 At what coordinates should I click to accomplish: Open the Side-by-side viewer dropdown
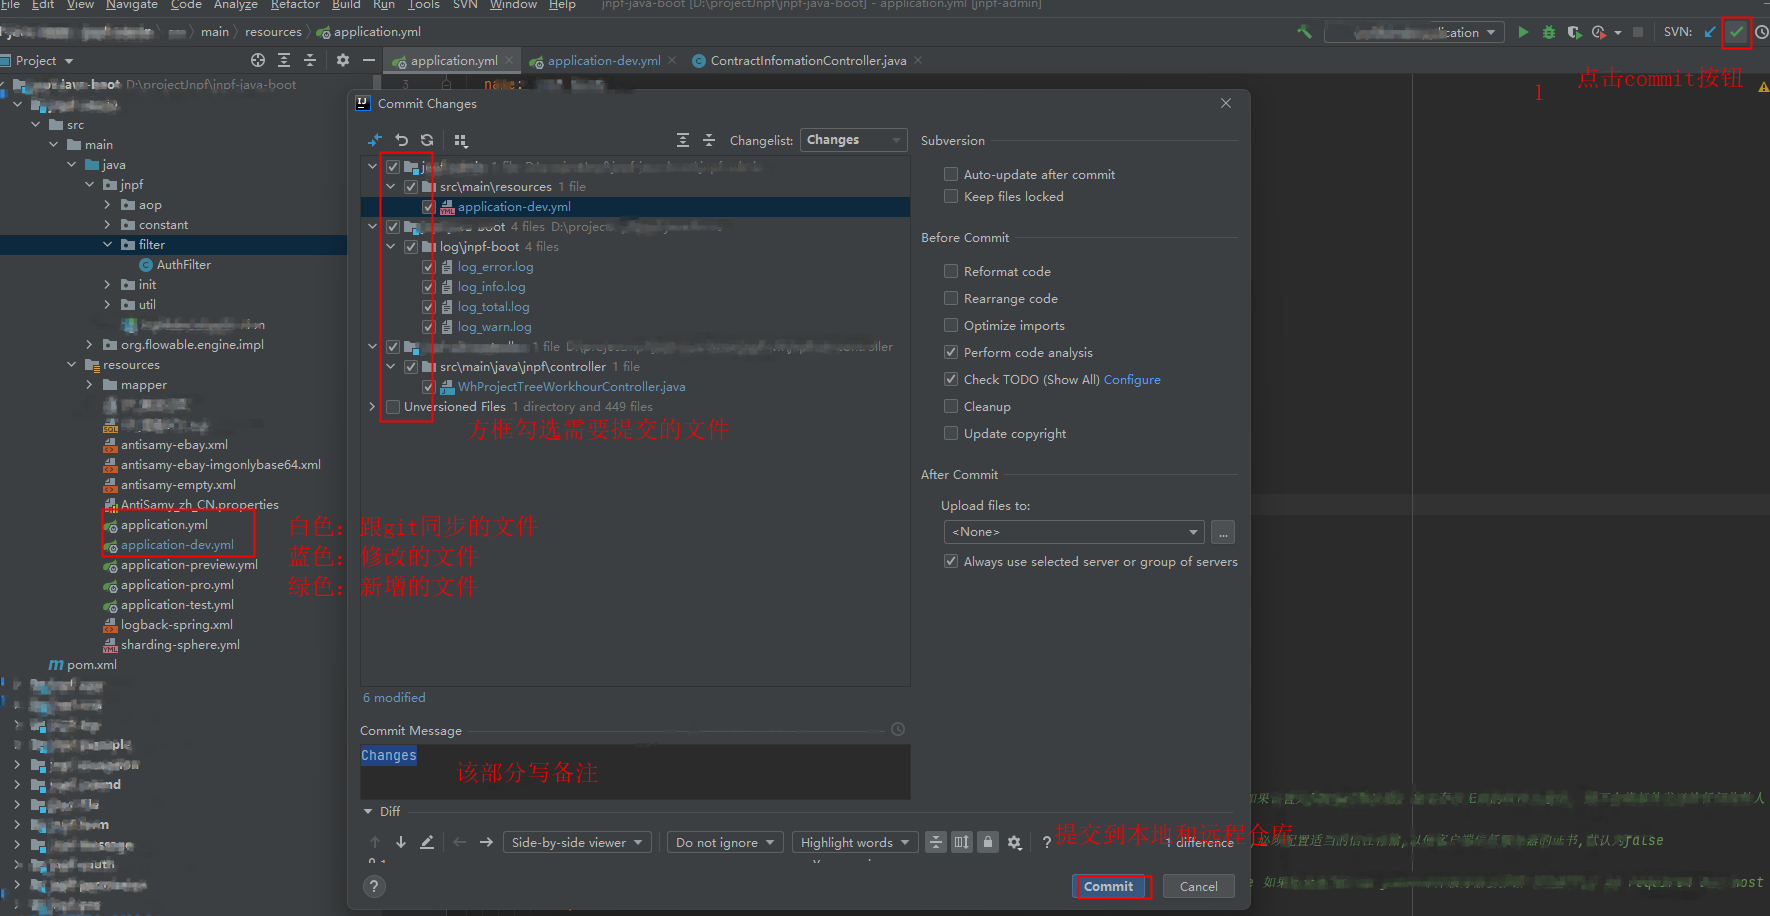pyautogui.click(x=577, y=843)
